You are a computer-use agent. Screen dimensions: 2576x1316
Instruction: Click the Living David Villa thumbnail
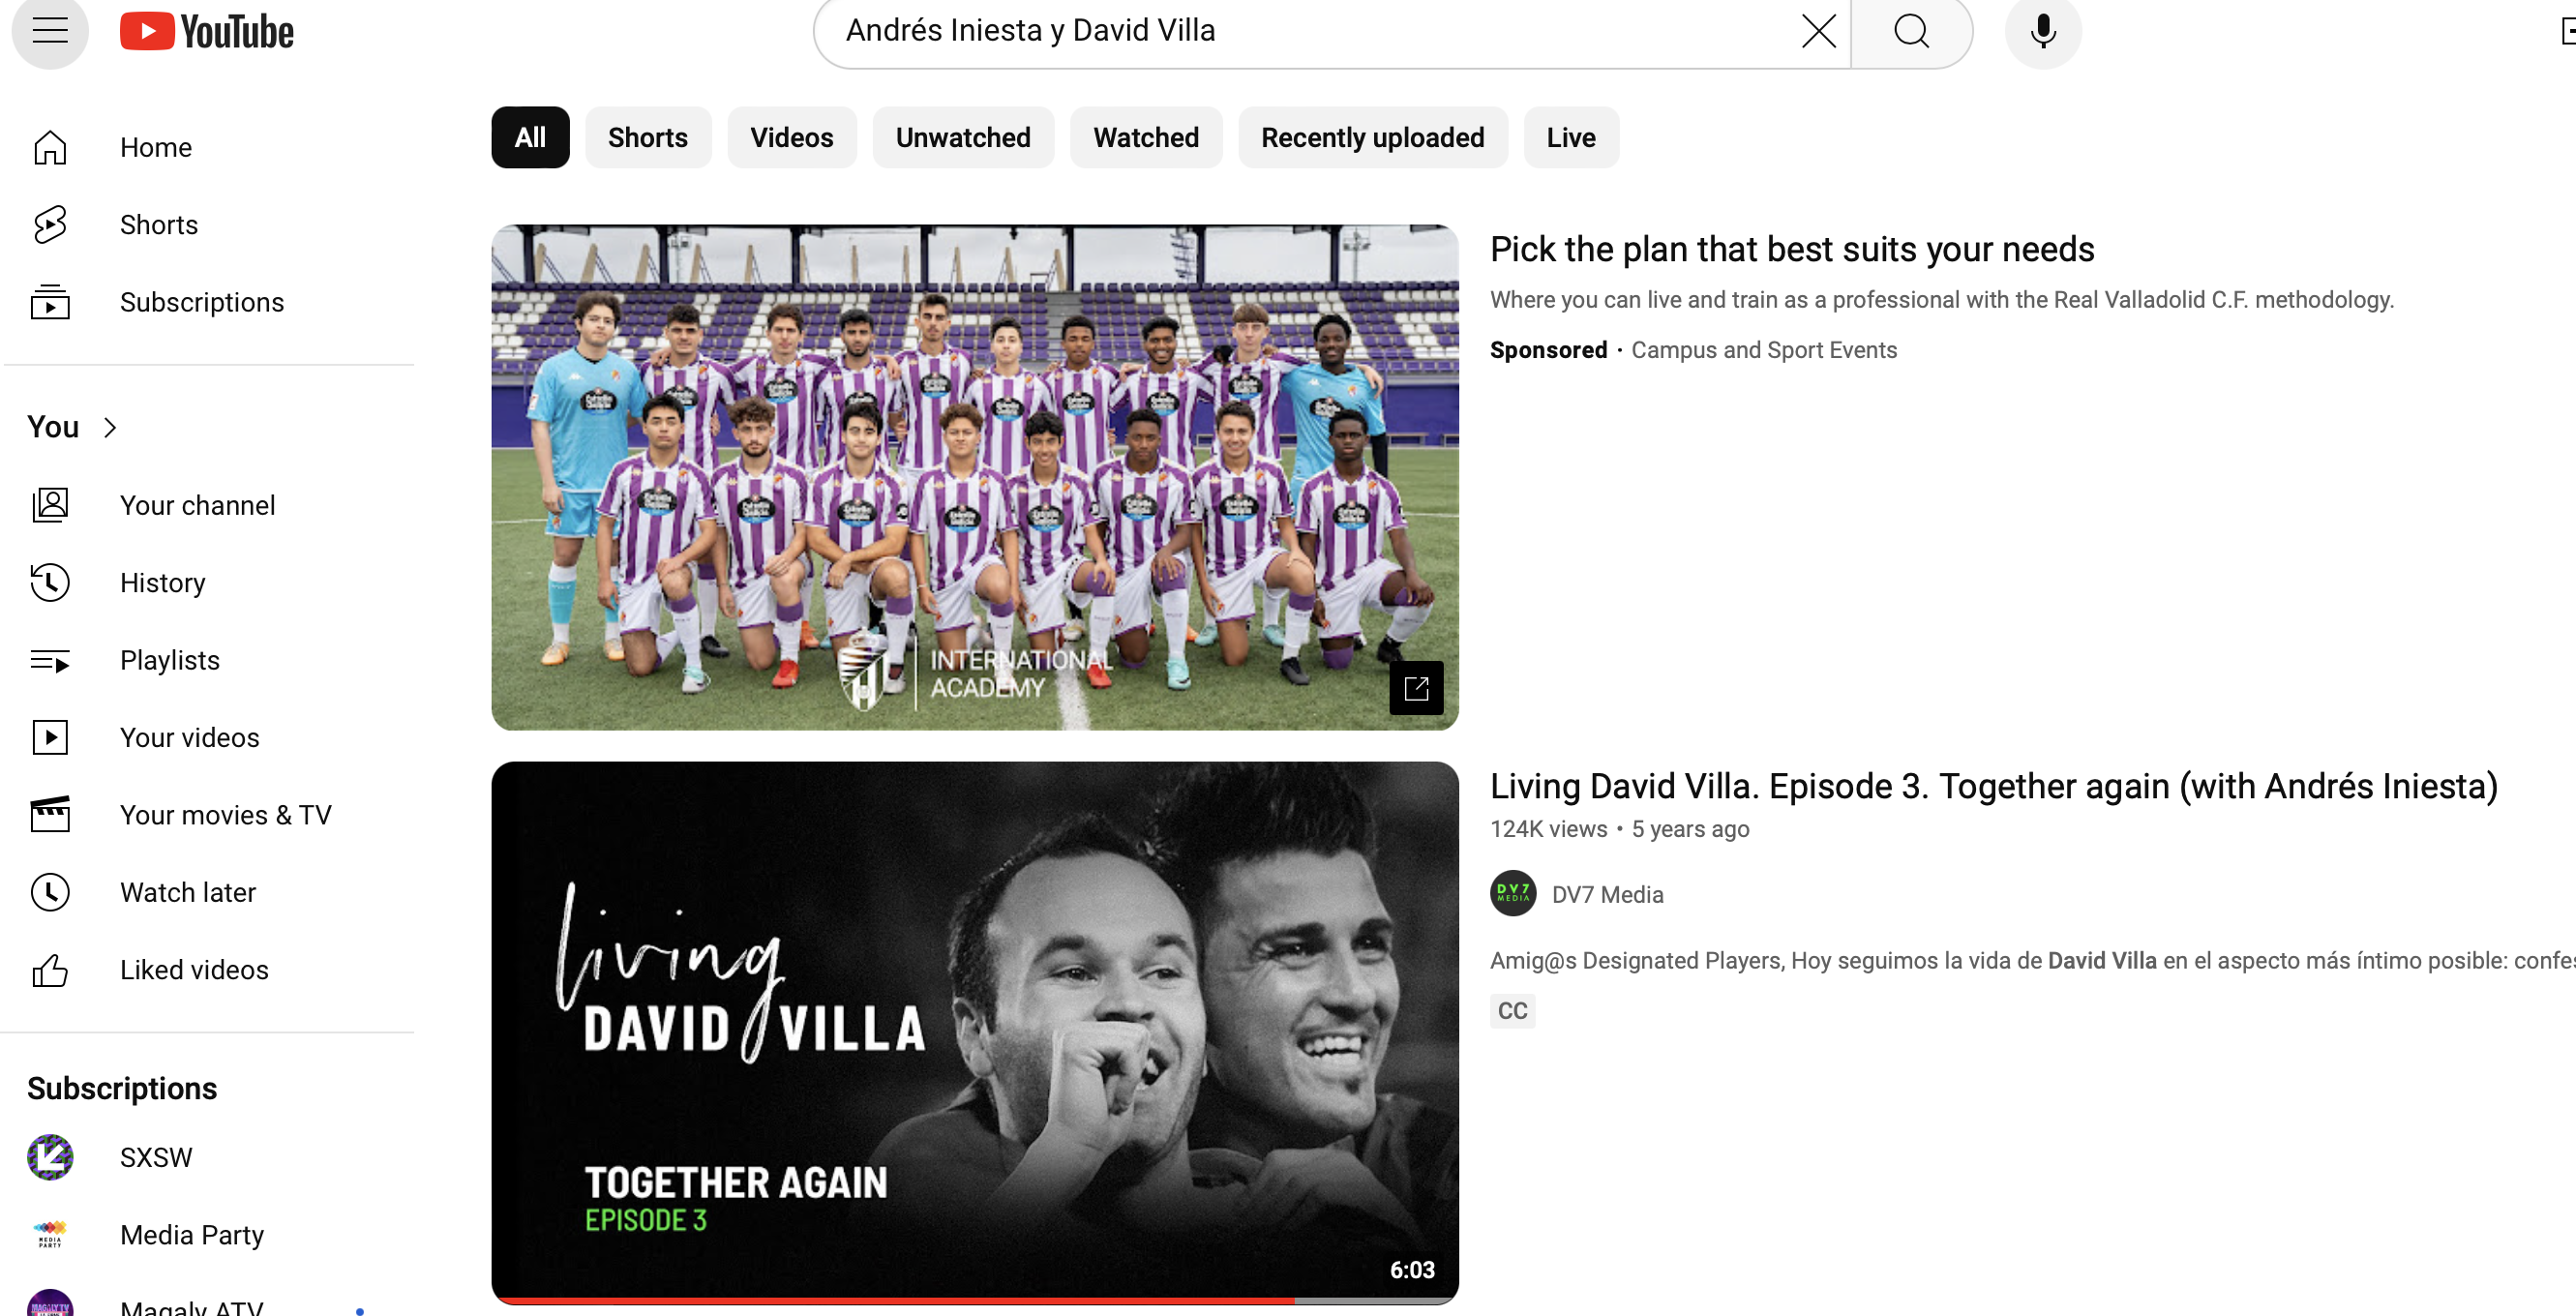pyautogui.click(x=974, y=1030)
